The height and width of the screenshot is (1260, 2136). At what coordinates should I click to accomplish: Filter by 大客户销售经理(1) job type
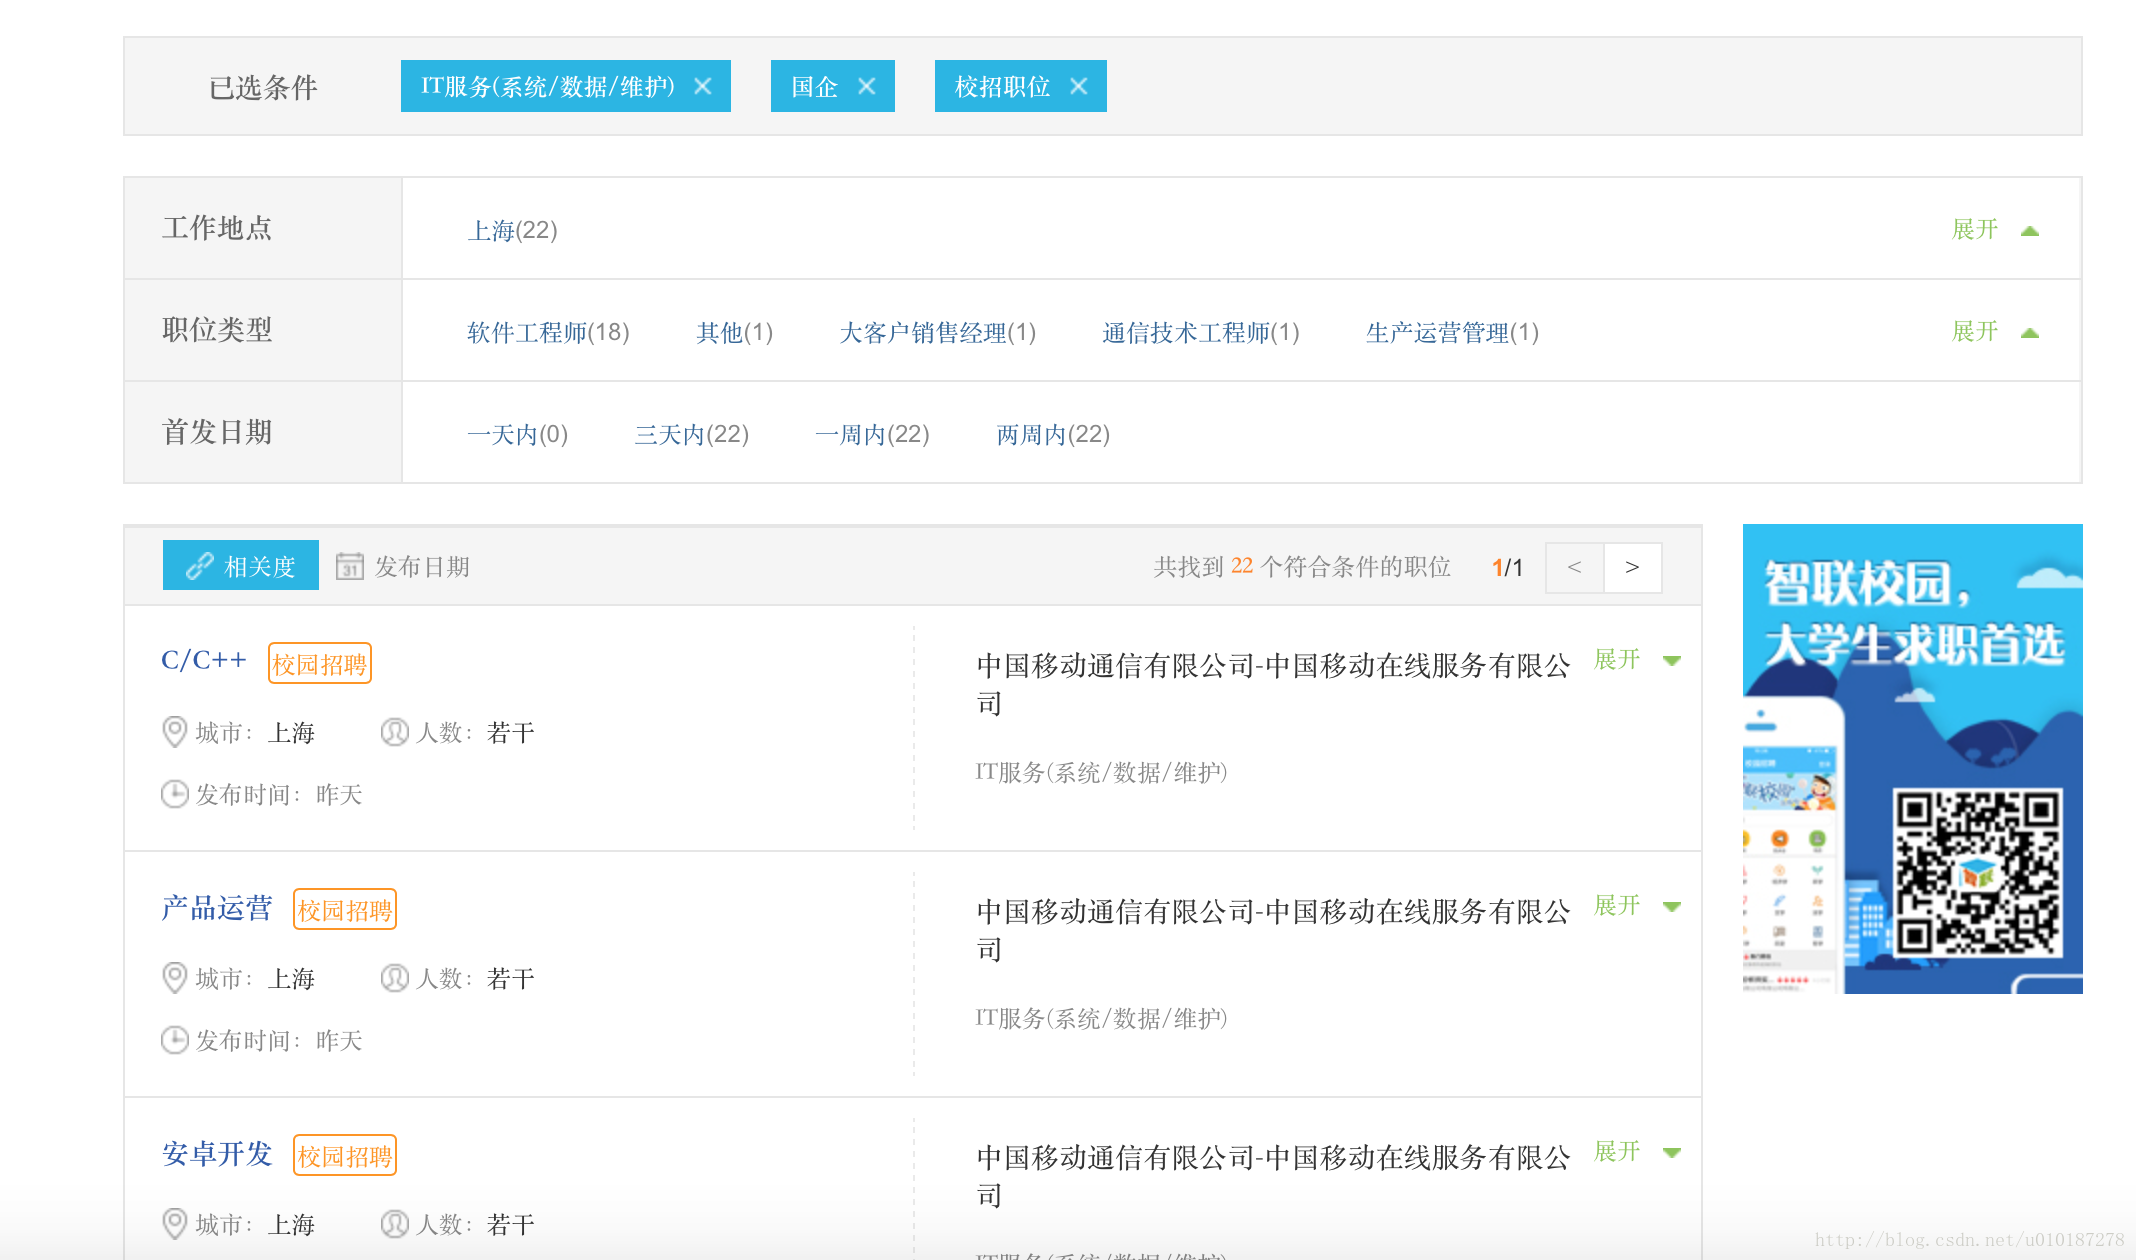[938, 332]
